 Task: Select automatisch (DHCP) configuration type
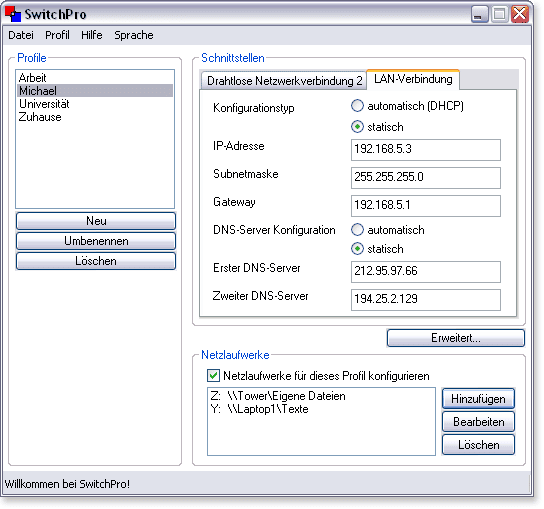tap(357, 105)
